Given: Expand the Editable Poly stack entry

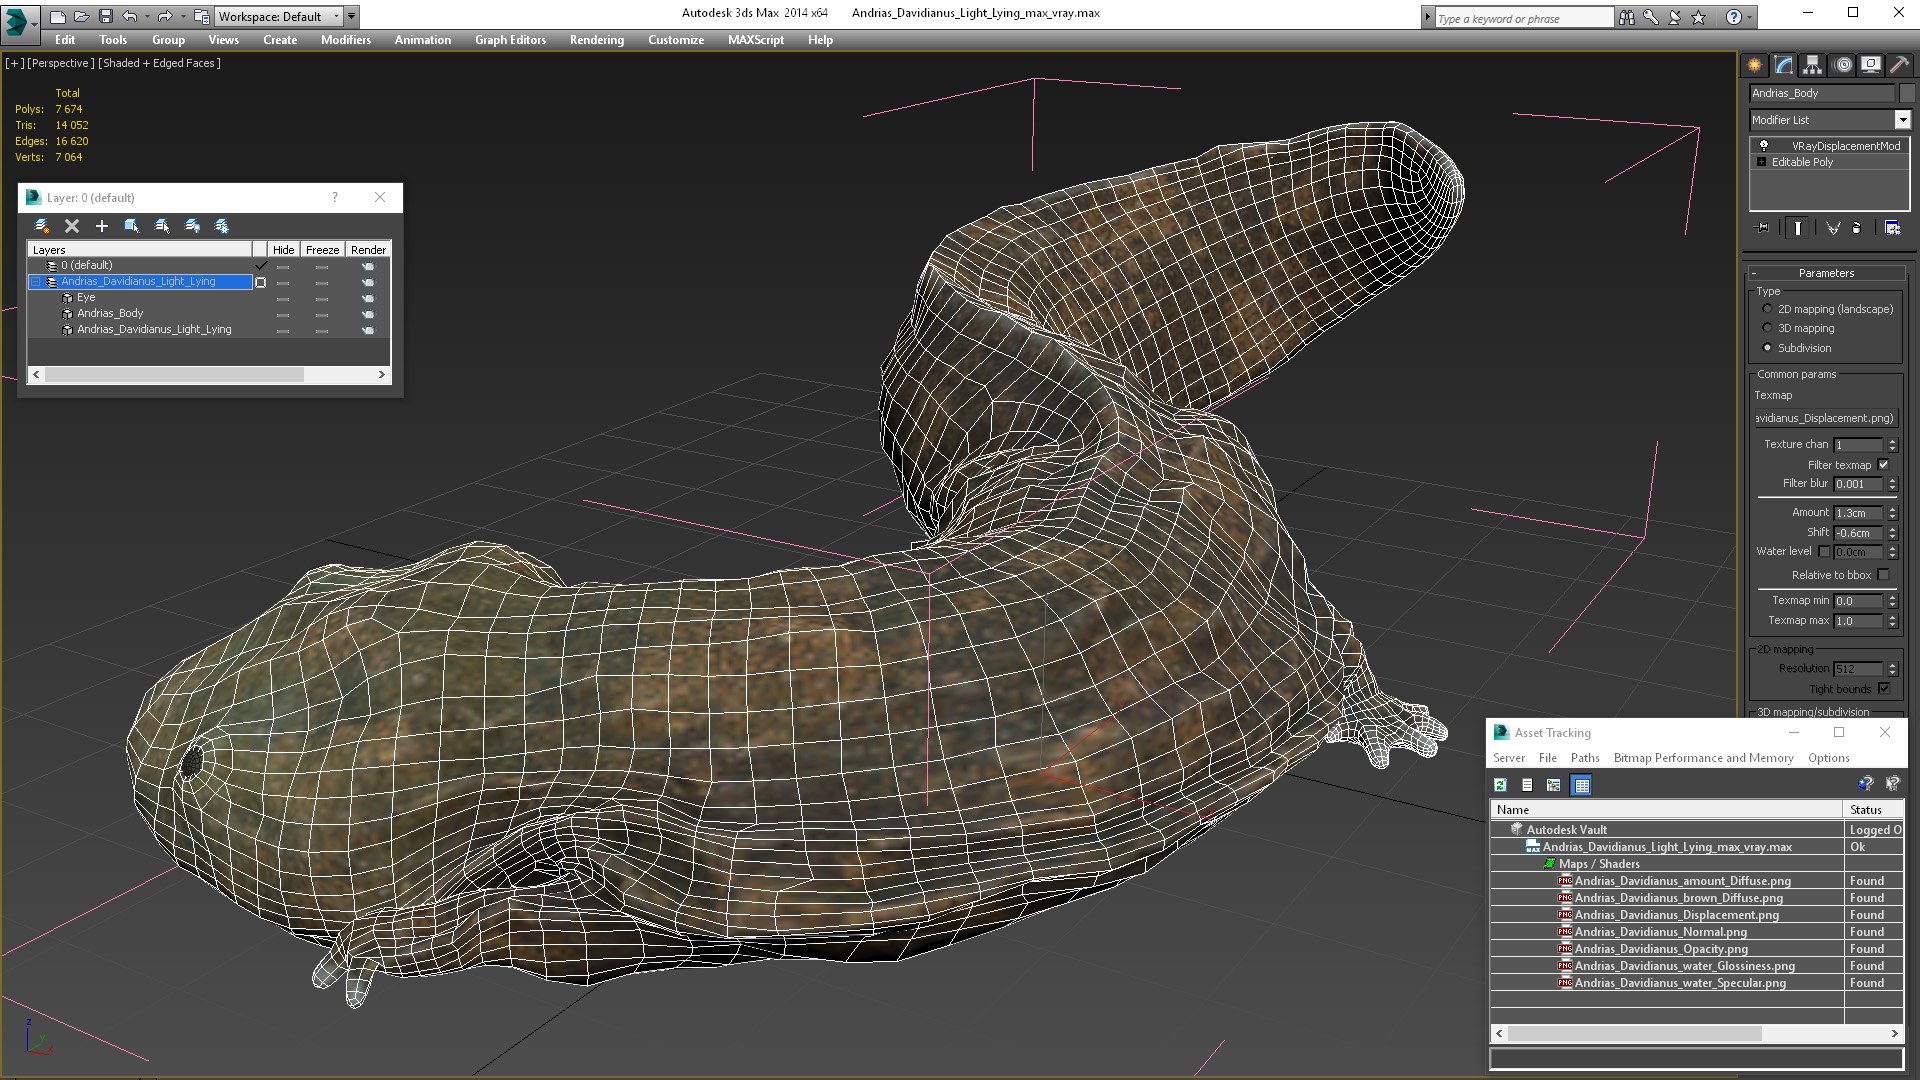Looking at the screenshot, I should pyautogui.click(x=1762, y=162).
